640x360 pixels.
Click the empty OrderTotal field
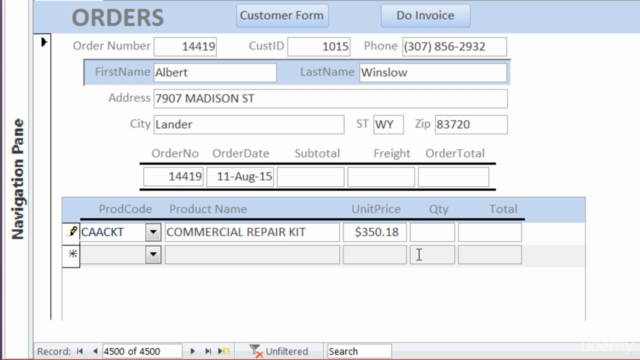click(x=453, y=177)
